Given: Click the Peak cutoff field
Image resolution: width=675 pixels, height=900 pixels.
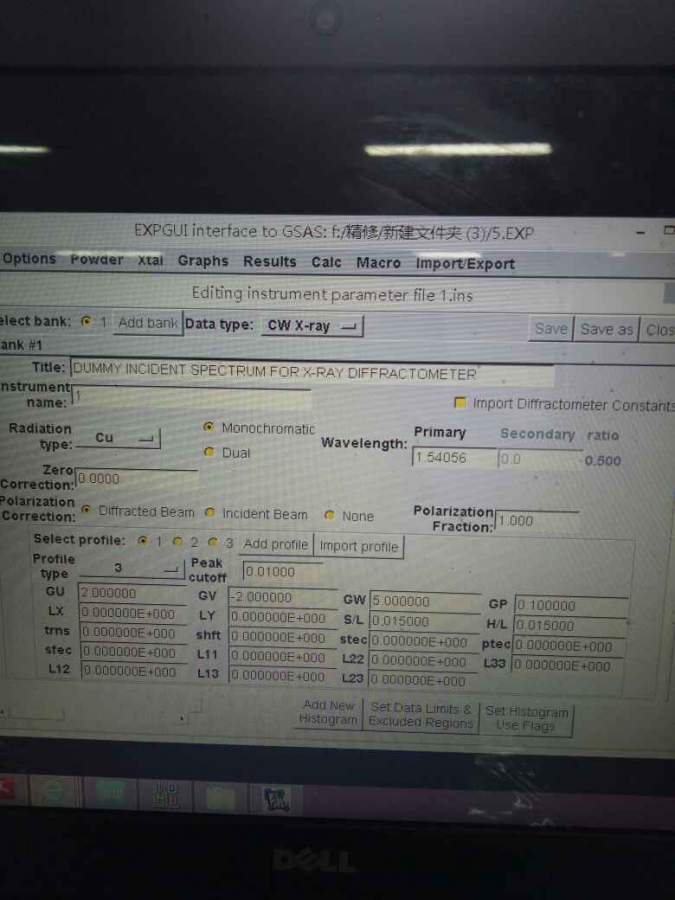Looking at the screenshot, I should (282, 572).
